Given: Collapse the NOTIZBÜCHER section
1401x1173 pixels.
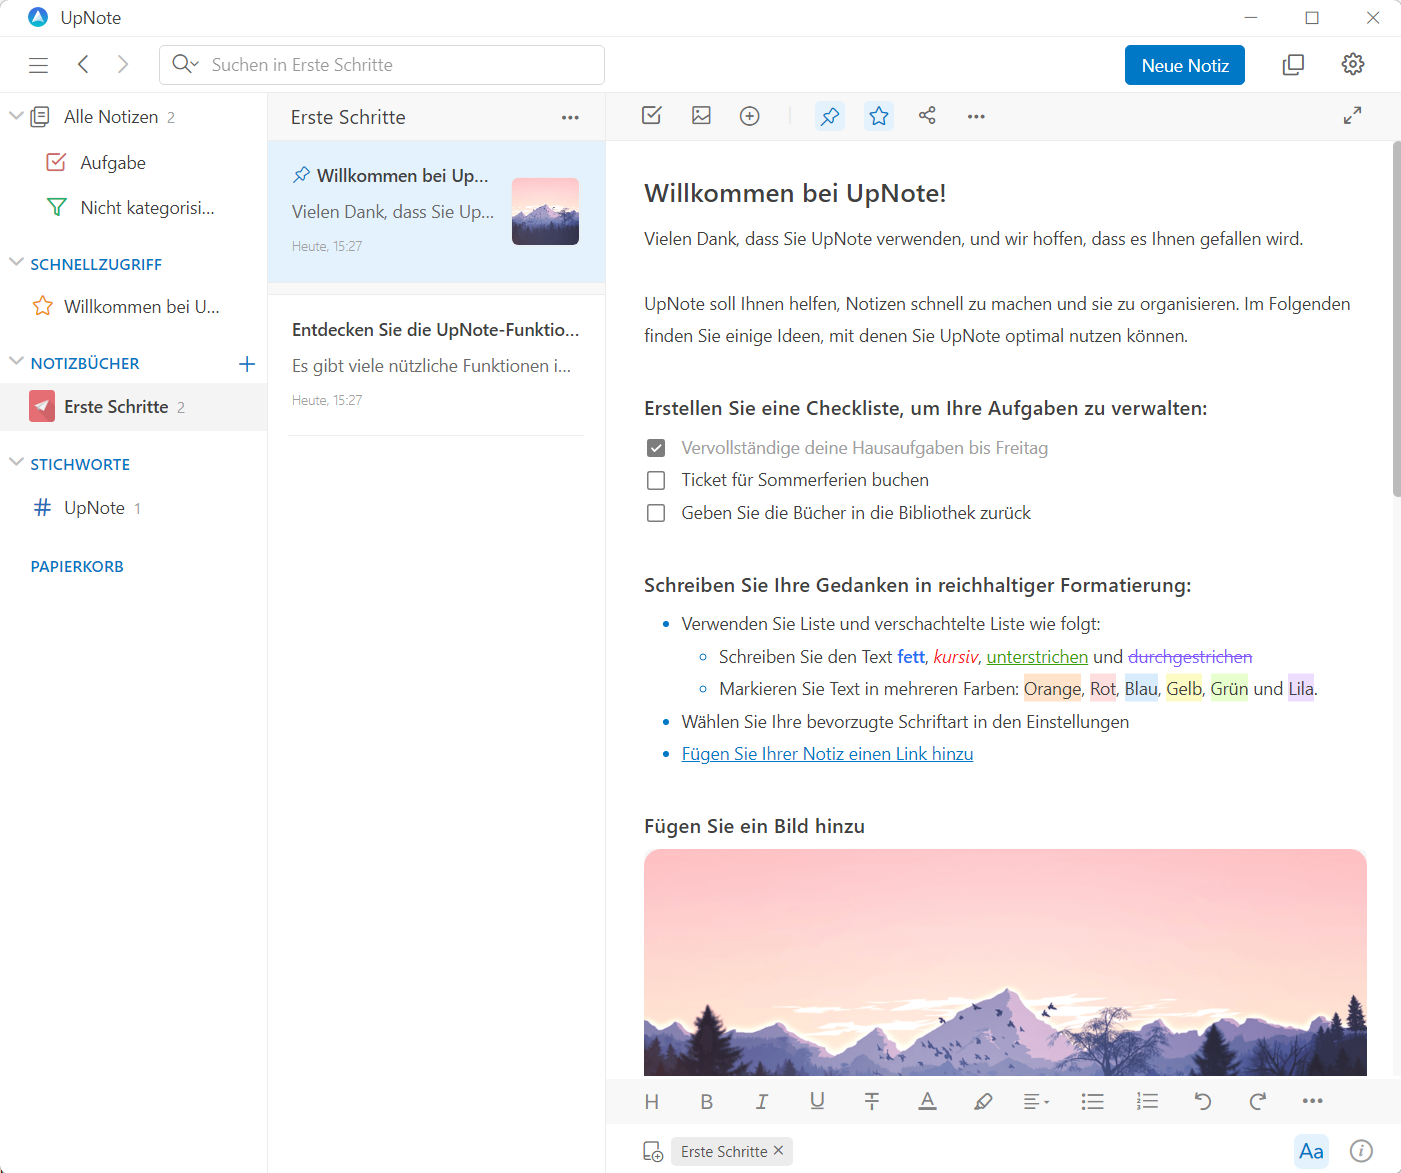Looking at the screenshot, I should coord(16,361).
